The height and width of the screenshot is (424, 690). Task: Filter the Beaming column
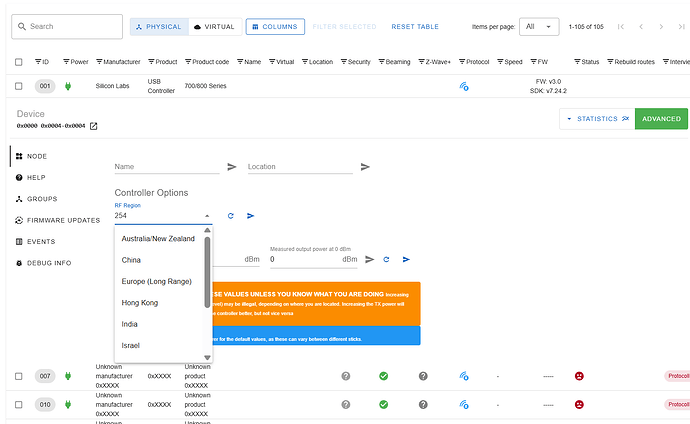pos(382,62)
